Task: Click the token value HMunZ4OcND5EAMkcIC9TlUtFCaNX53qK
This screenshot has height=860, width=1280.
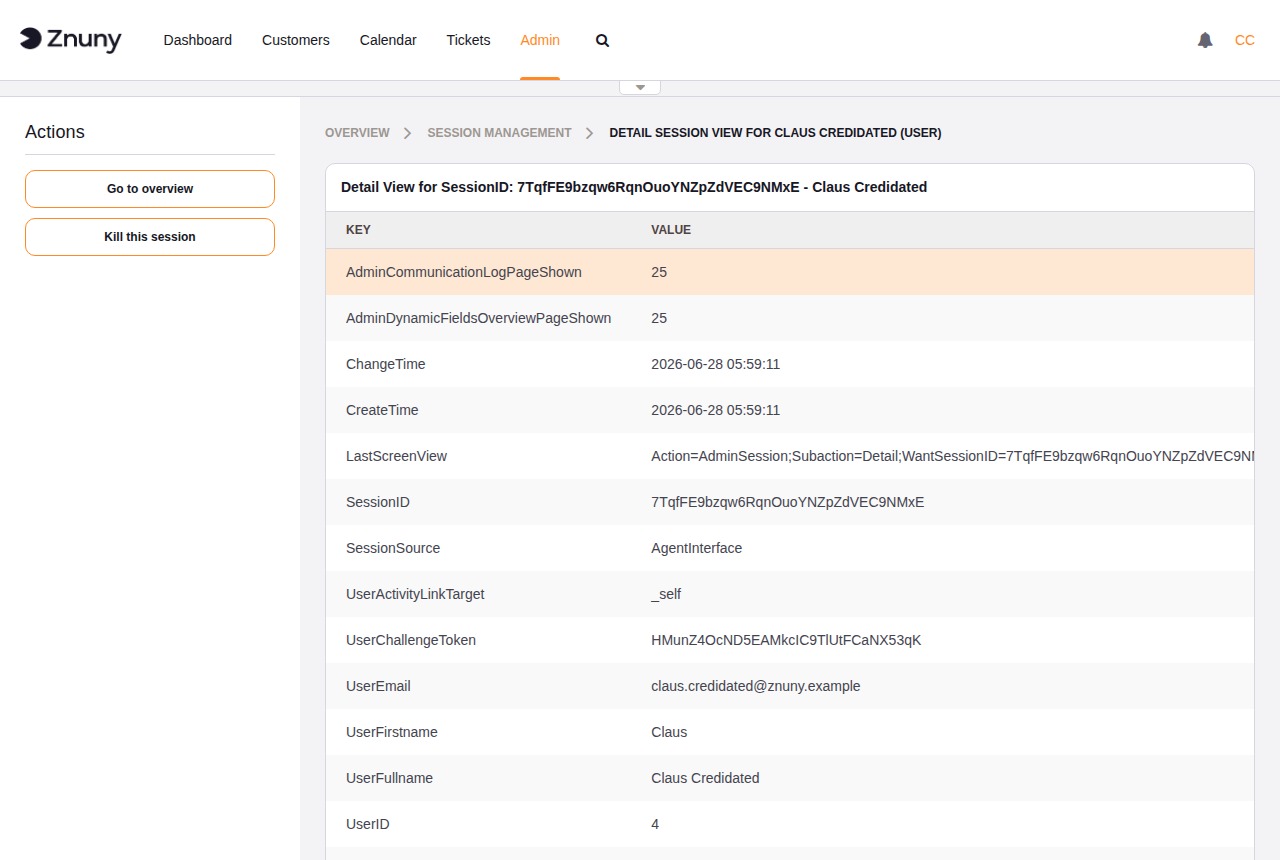Action: tap(786, 640)
